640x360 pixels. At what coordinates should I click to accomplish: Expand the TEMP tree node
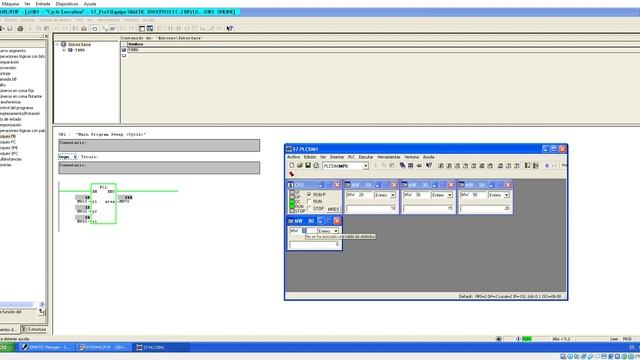point(64,50)
